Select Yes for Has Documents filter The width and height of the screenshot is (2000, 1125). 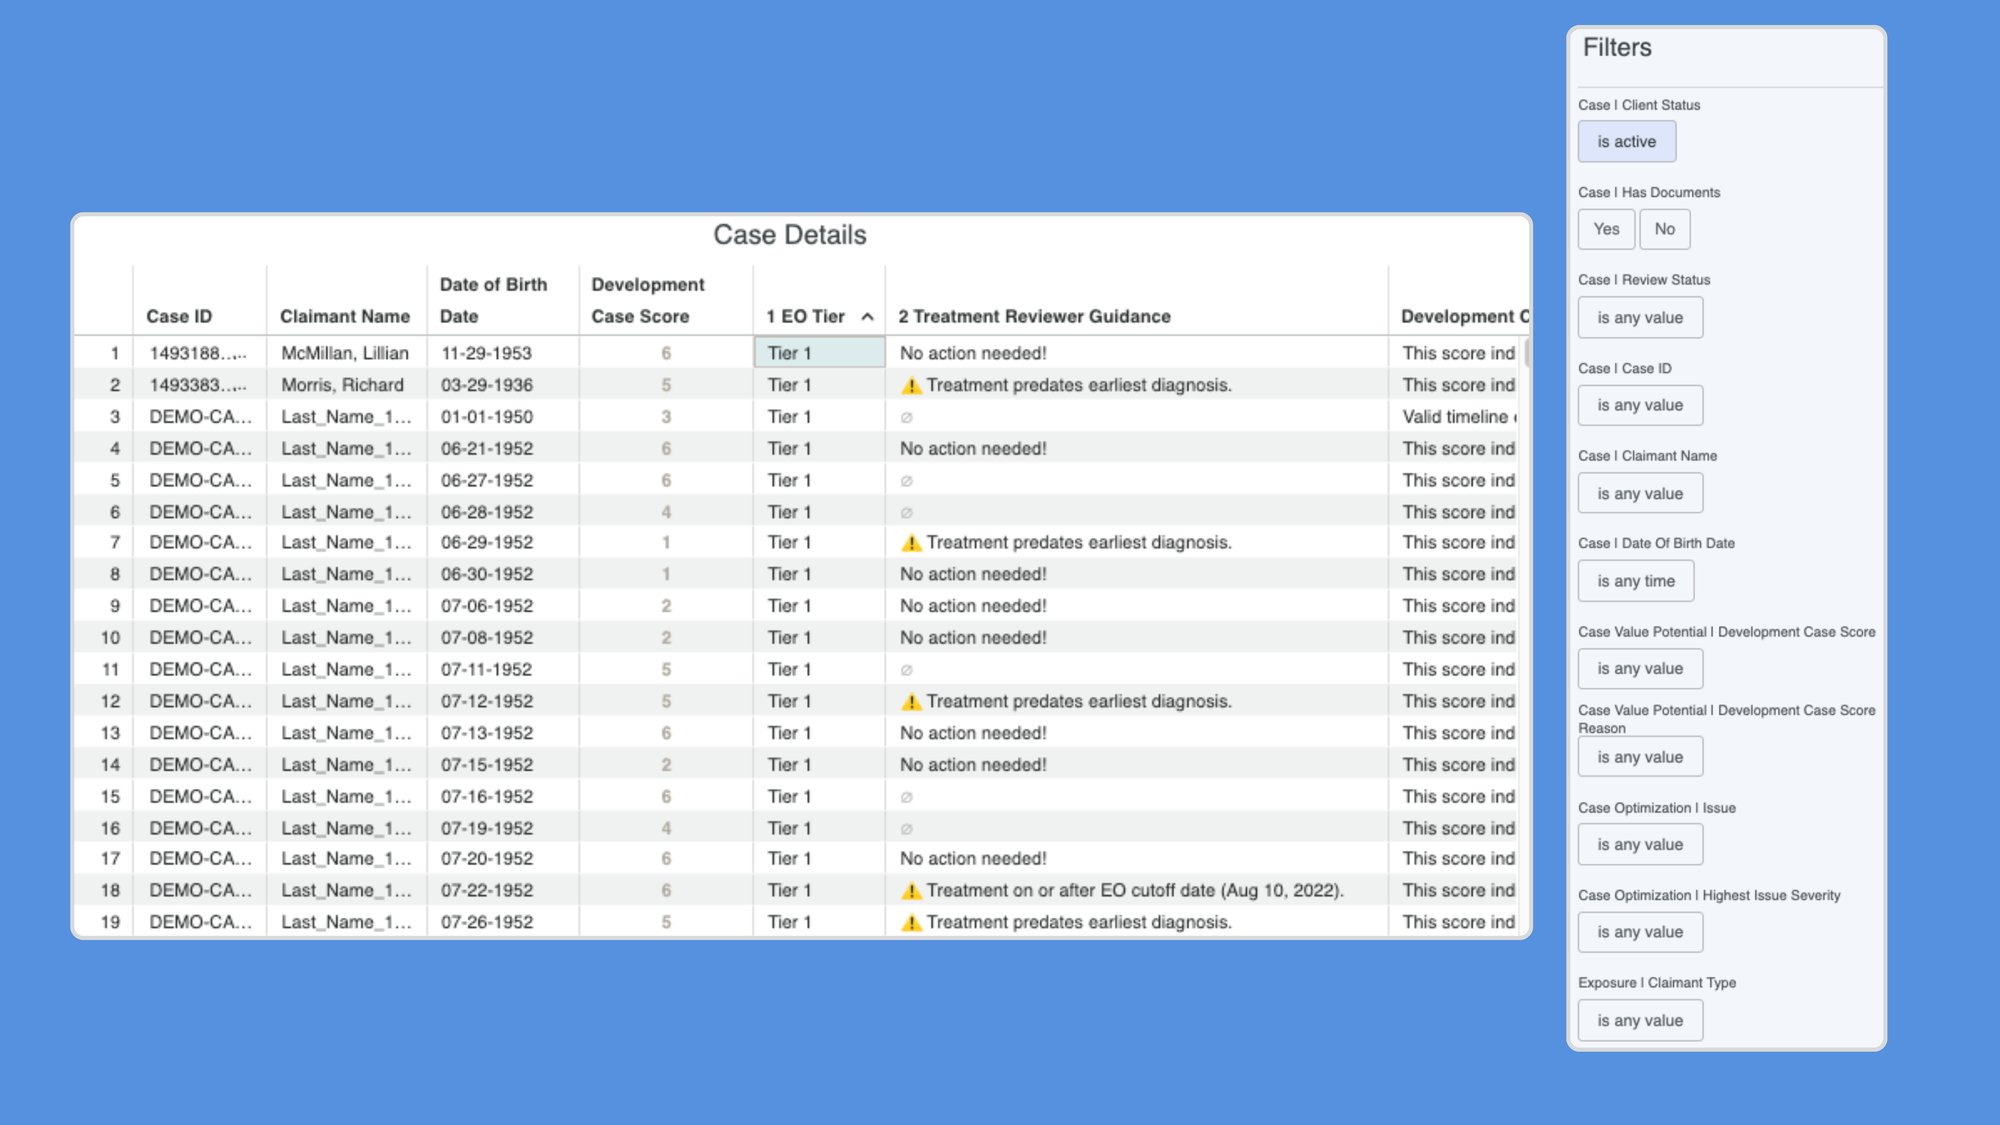(1606, 229)
